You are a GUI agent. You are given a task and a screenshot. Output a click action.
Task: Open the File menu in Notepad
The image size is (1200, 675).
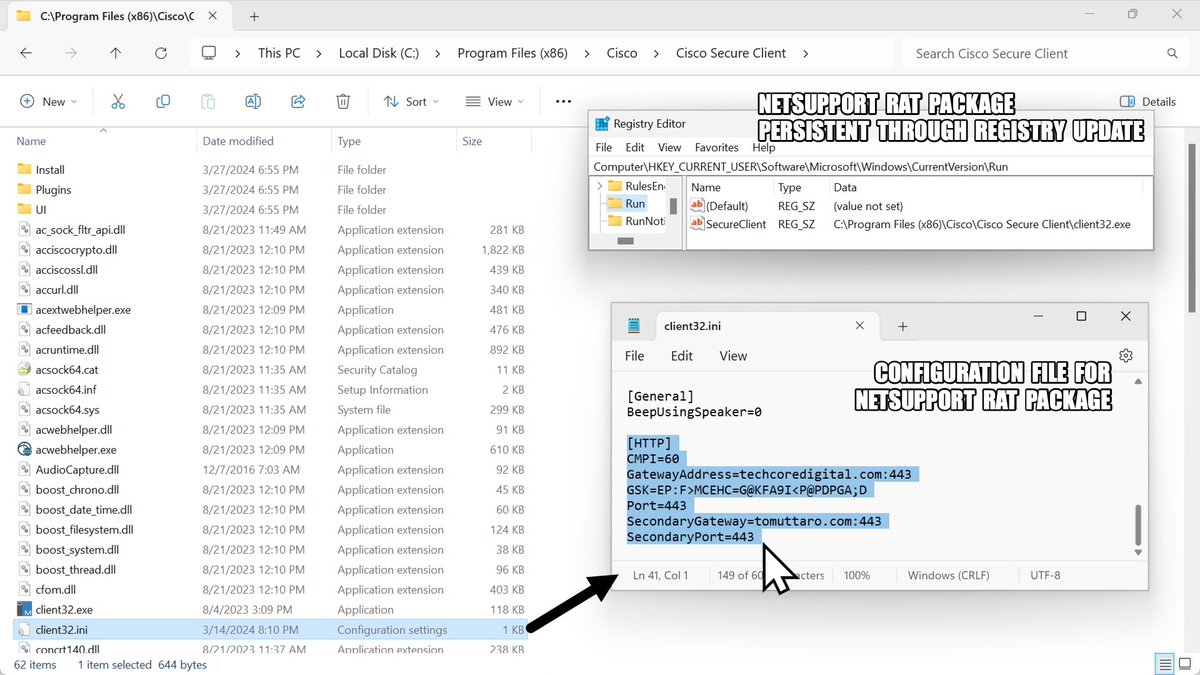[x=634, y=355]
